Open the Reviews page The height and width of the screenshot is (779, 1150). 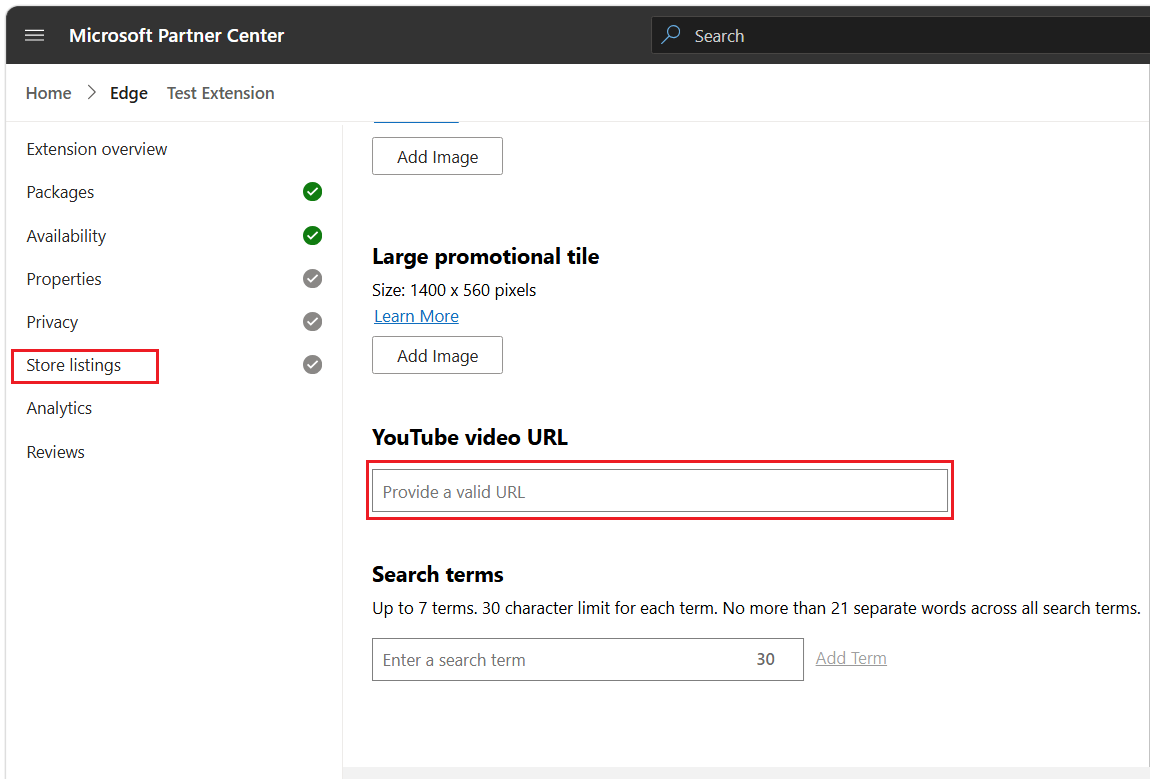[56, 452]
